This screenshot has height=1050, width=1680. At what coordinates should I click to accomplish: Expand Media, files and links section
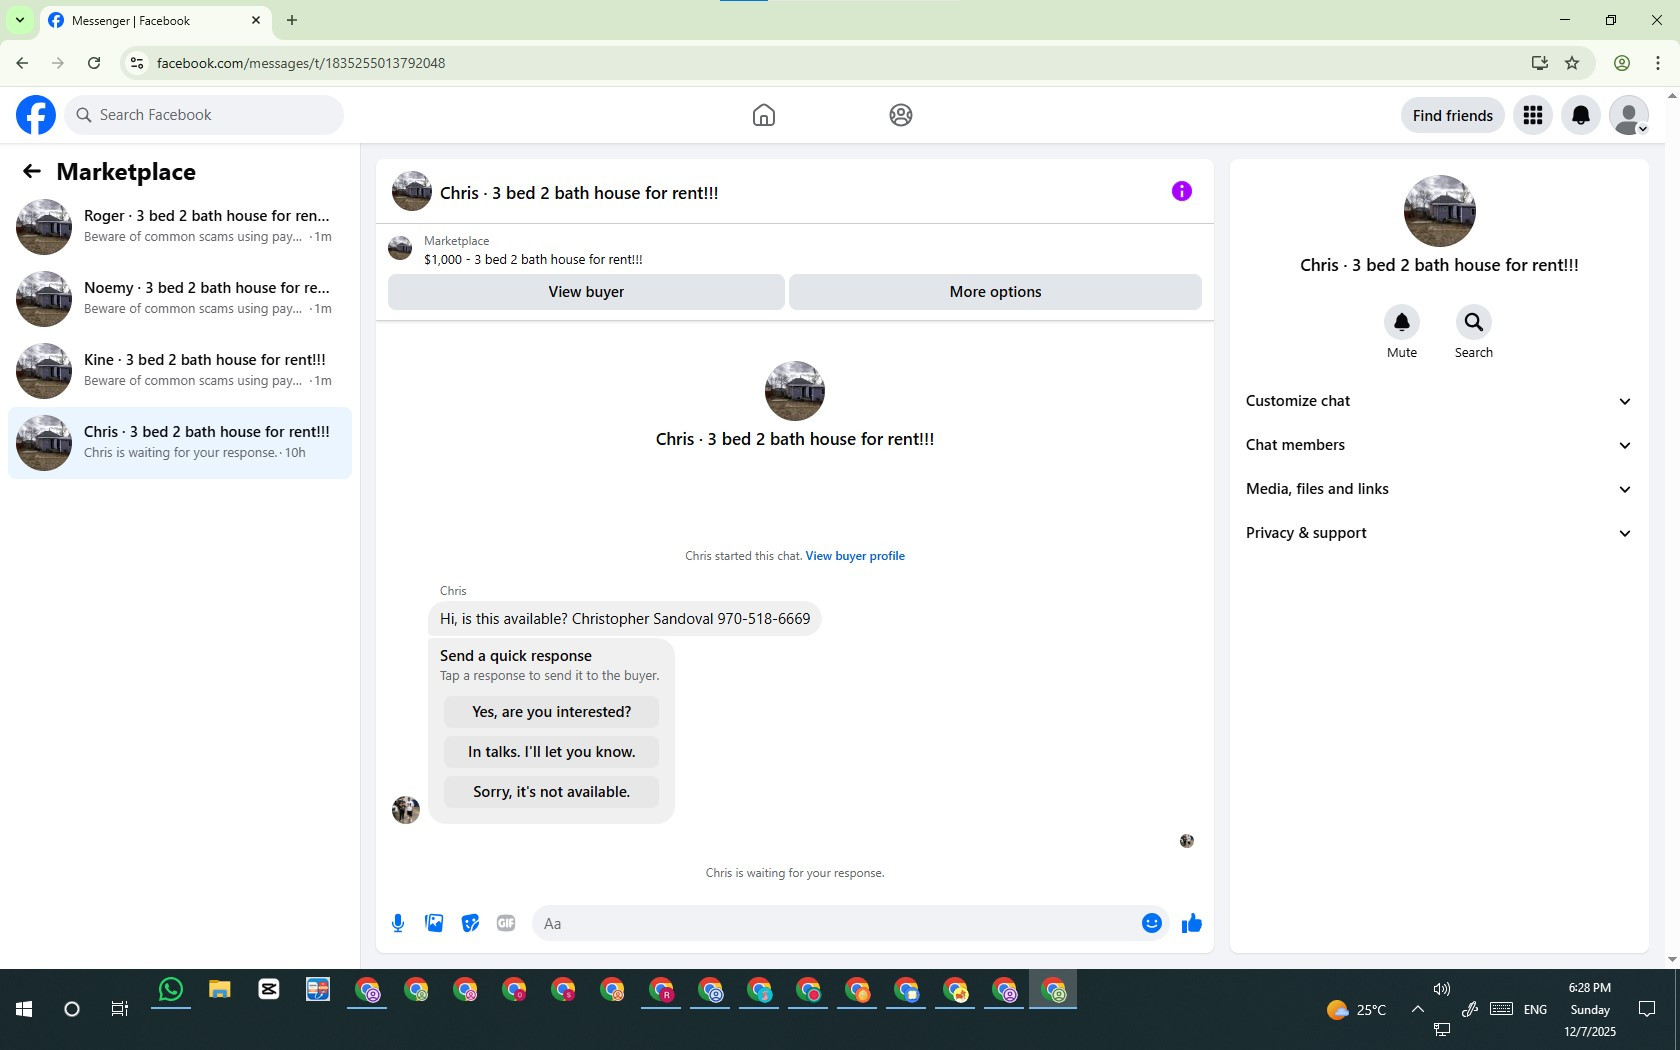point(1439,489)
